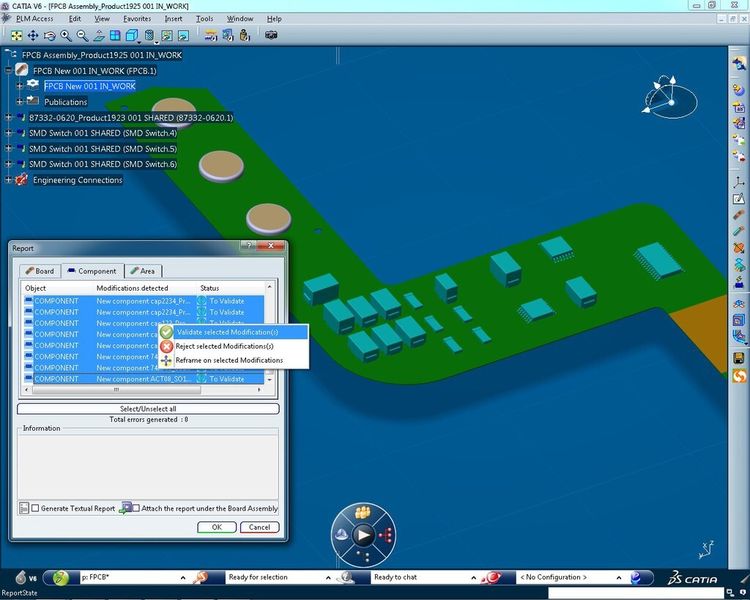750x600 pixels.
Task: Expand the Publications tree node
Action: [20, 101]
